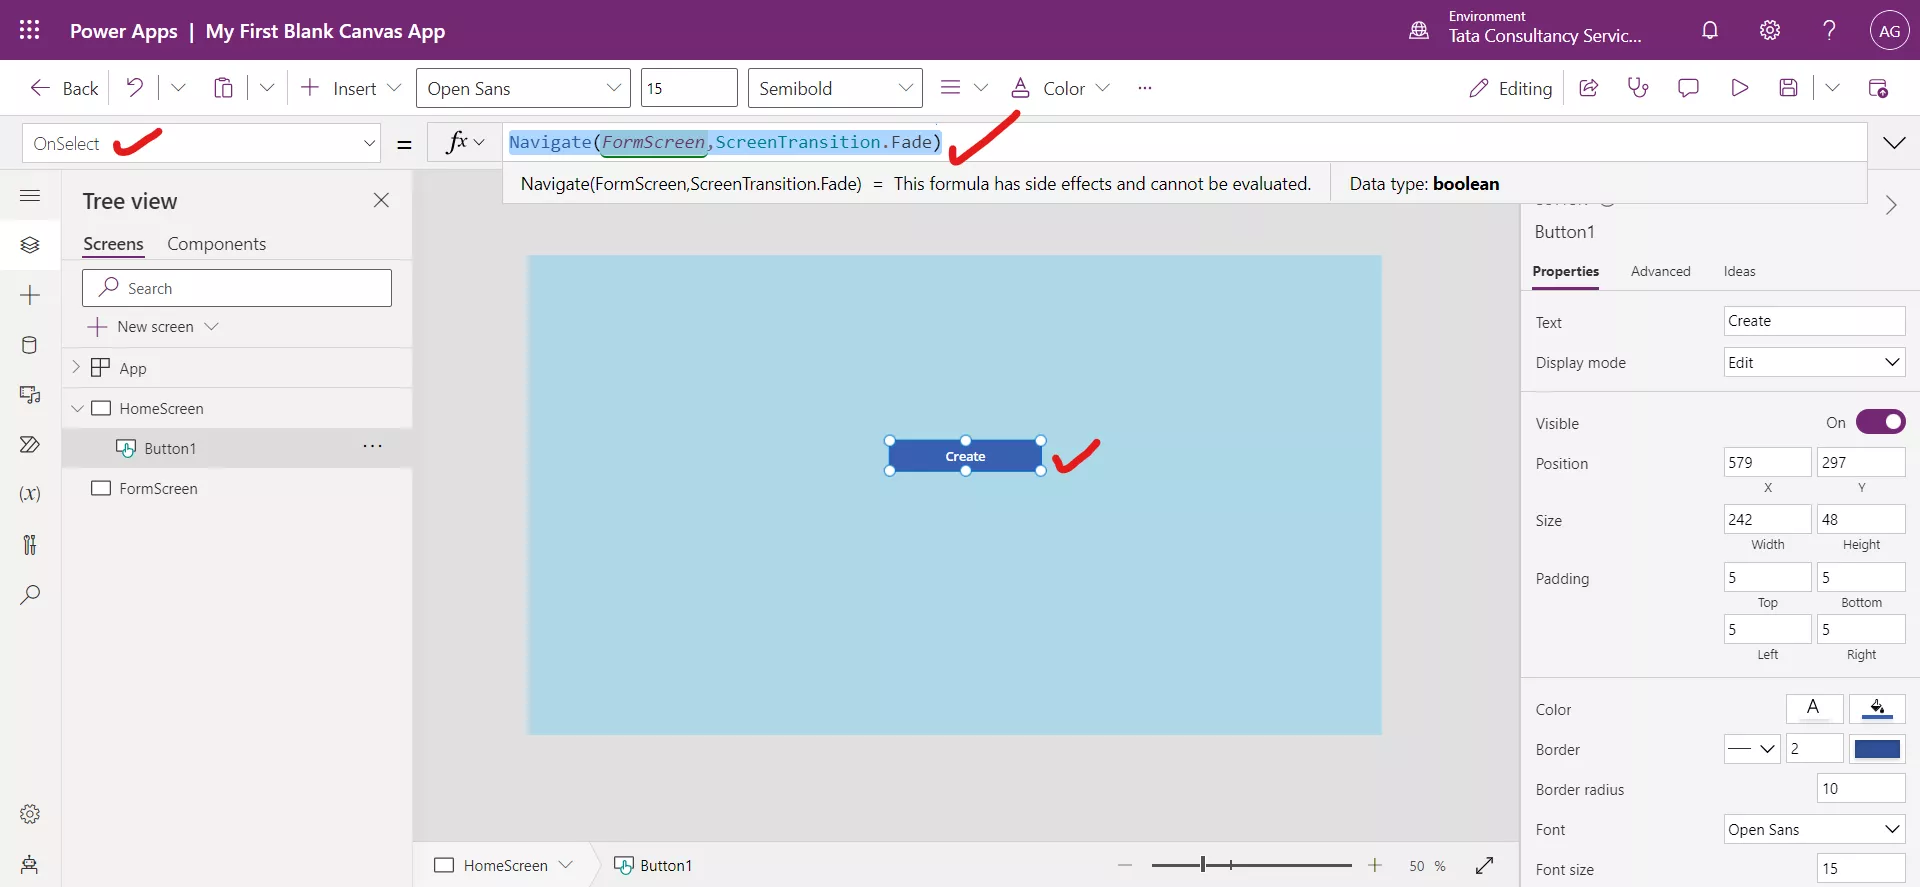Image resolution: width=1920 pixels, height=887 pixels.
Task: Expand the save options dropdown
Action: tap(1832, 88)
